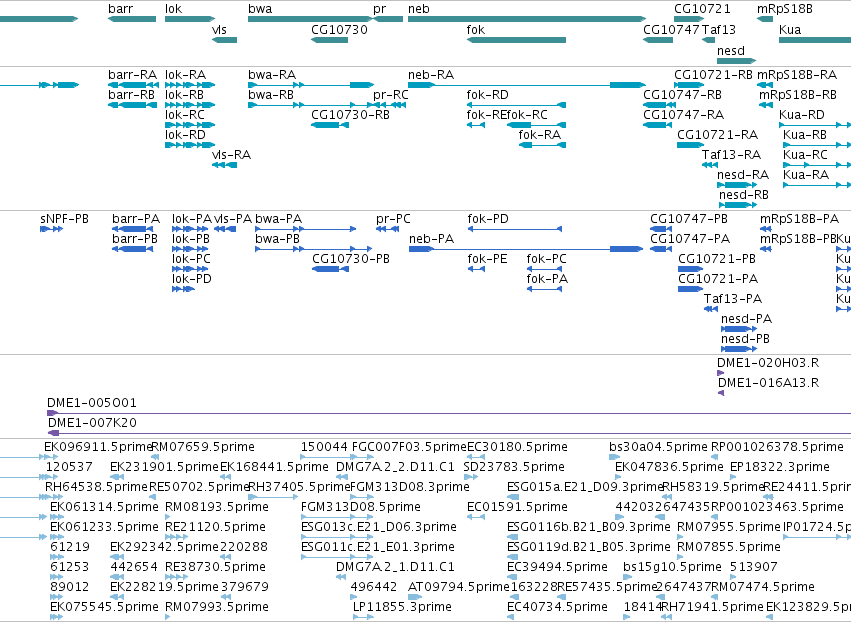Click the DME1-007K20 label

(92, 422)
